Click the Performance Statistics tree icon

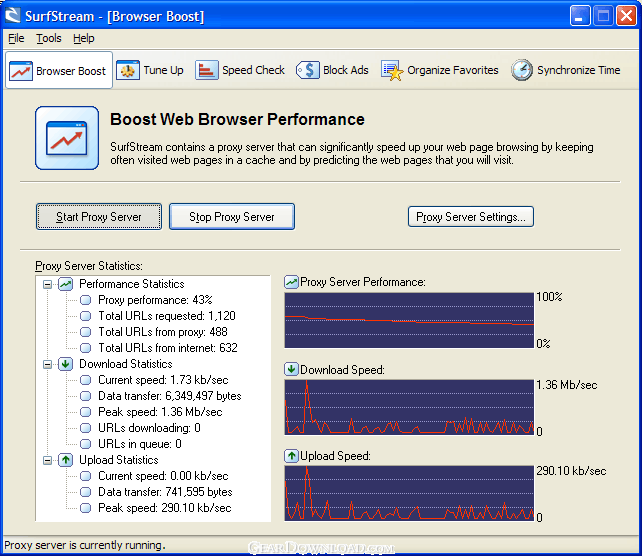(66, 284)
